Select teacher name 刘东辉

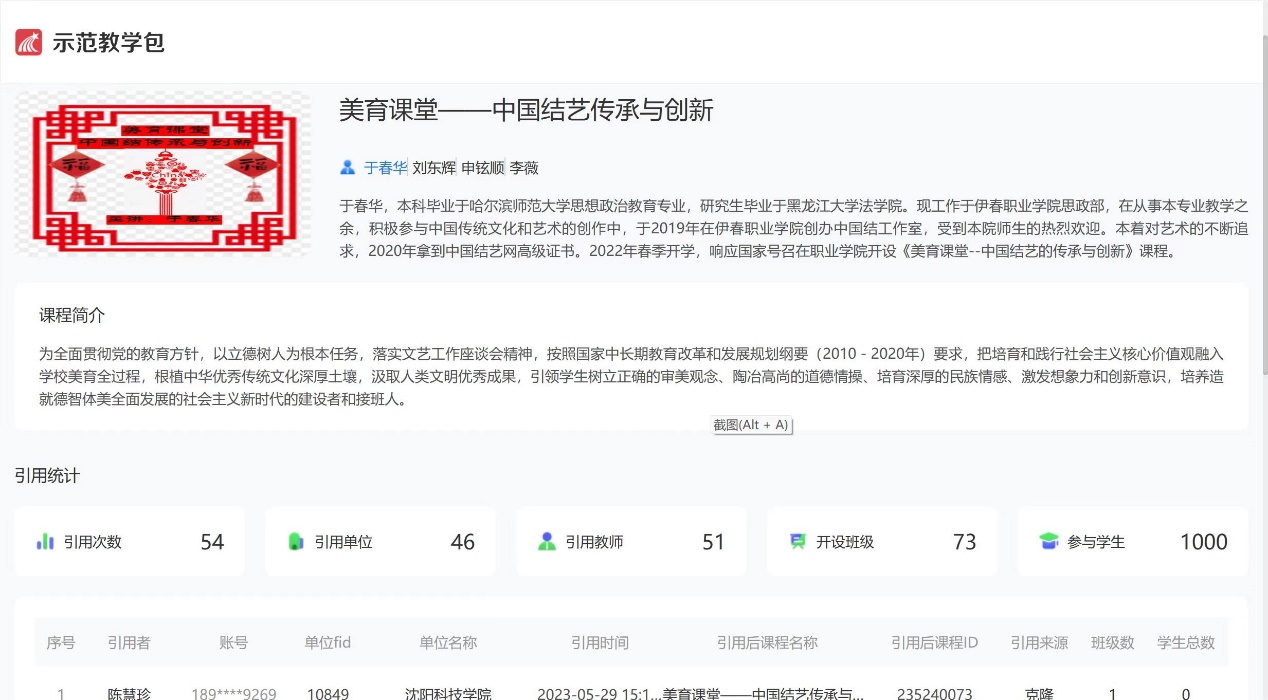[x=434, y=168]
